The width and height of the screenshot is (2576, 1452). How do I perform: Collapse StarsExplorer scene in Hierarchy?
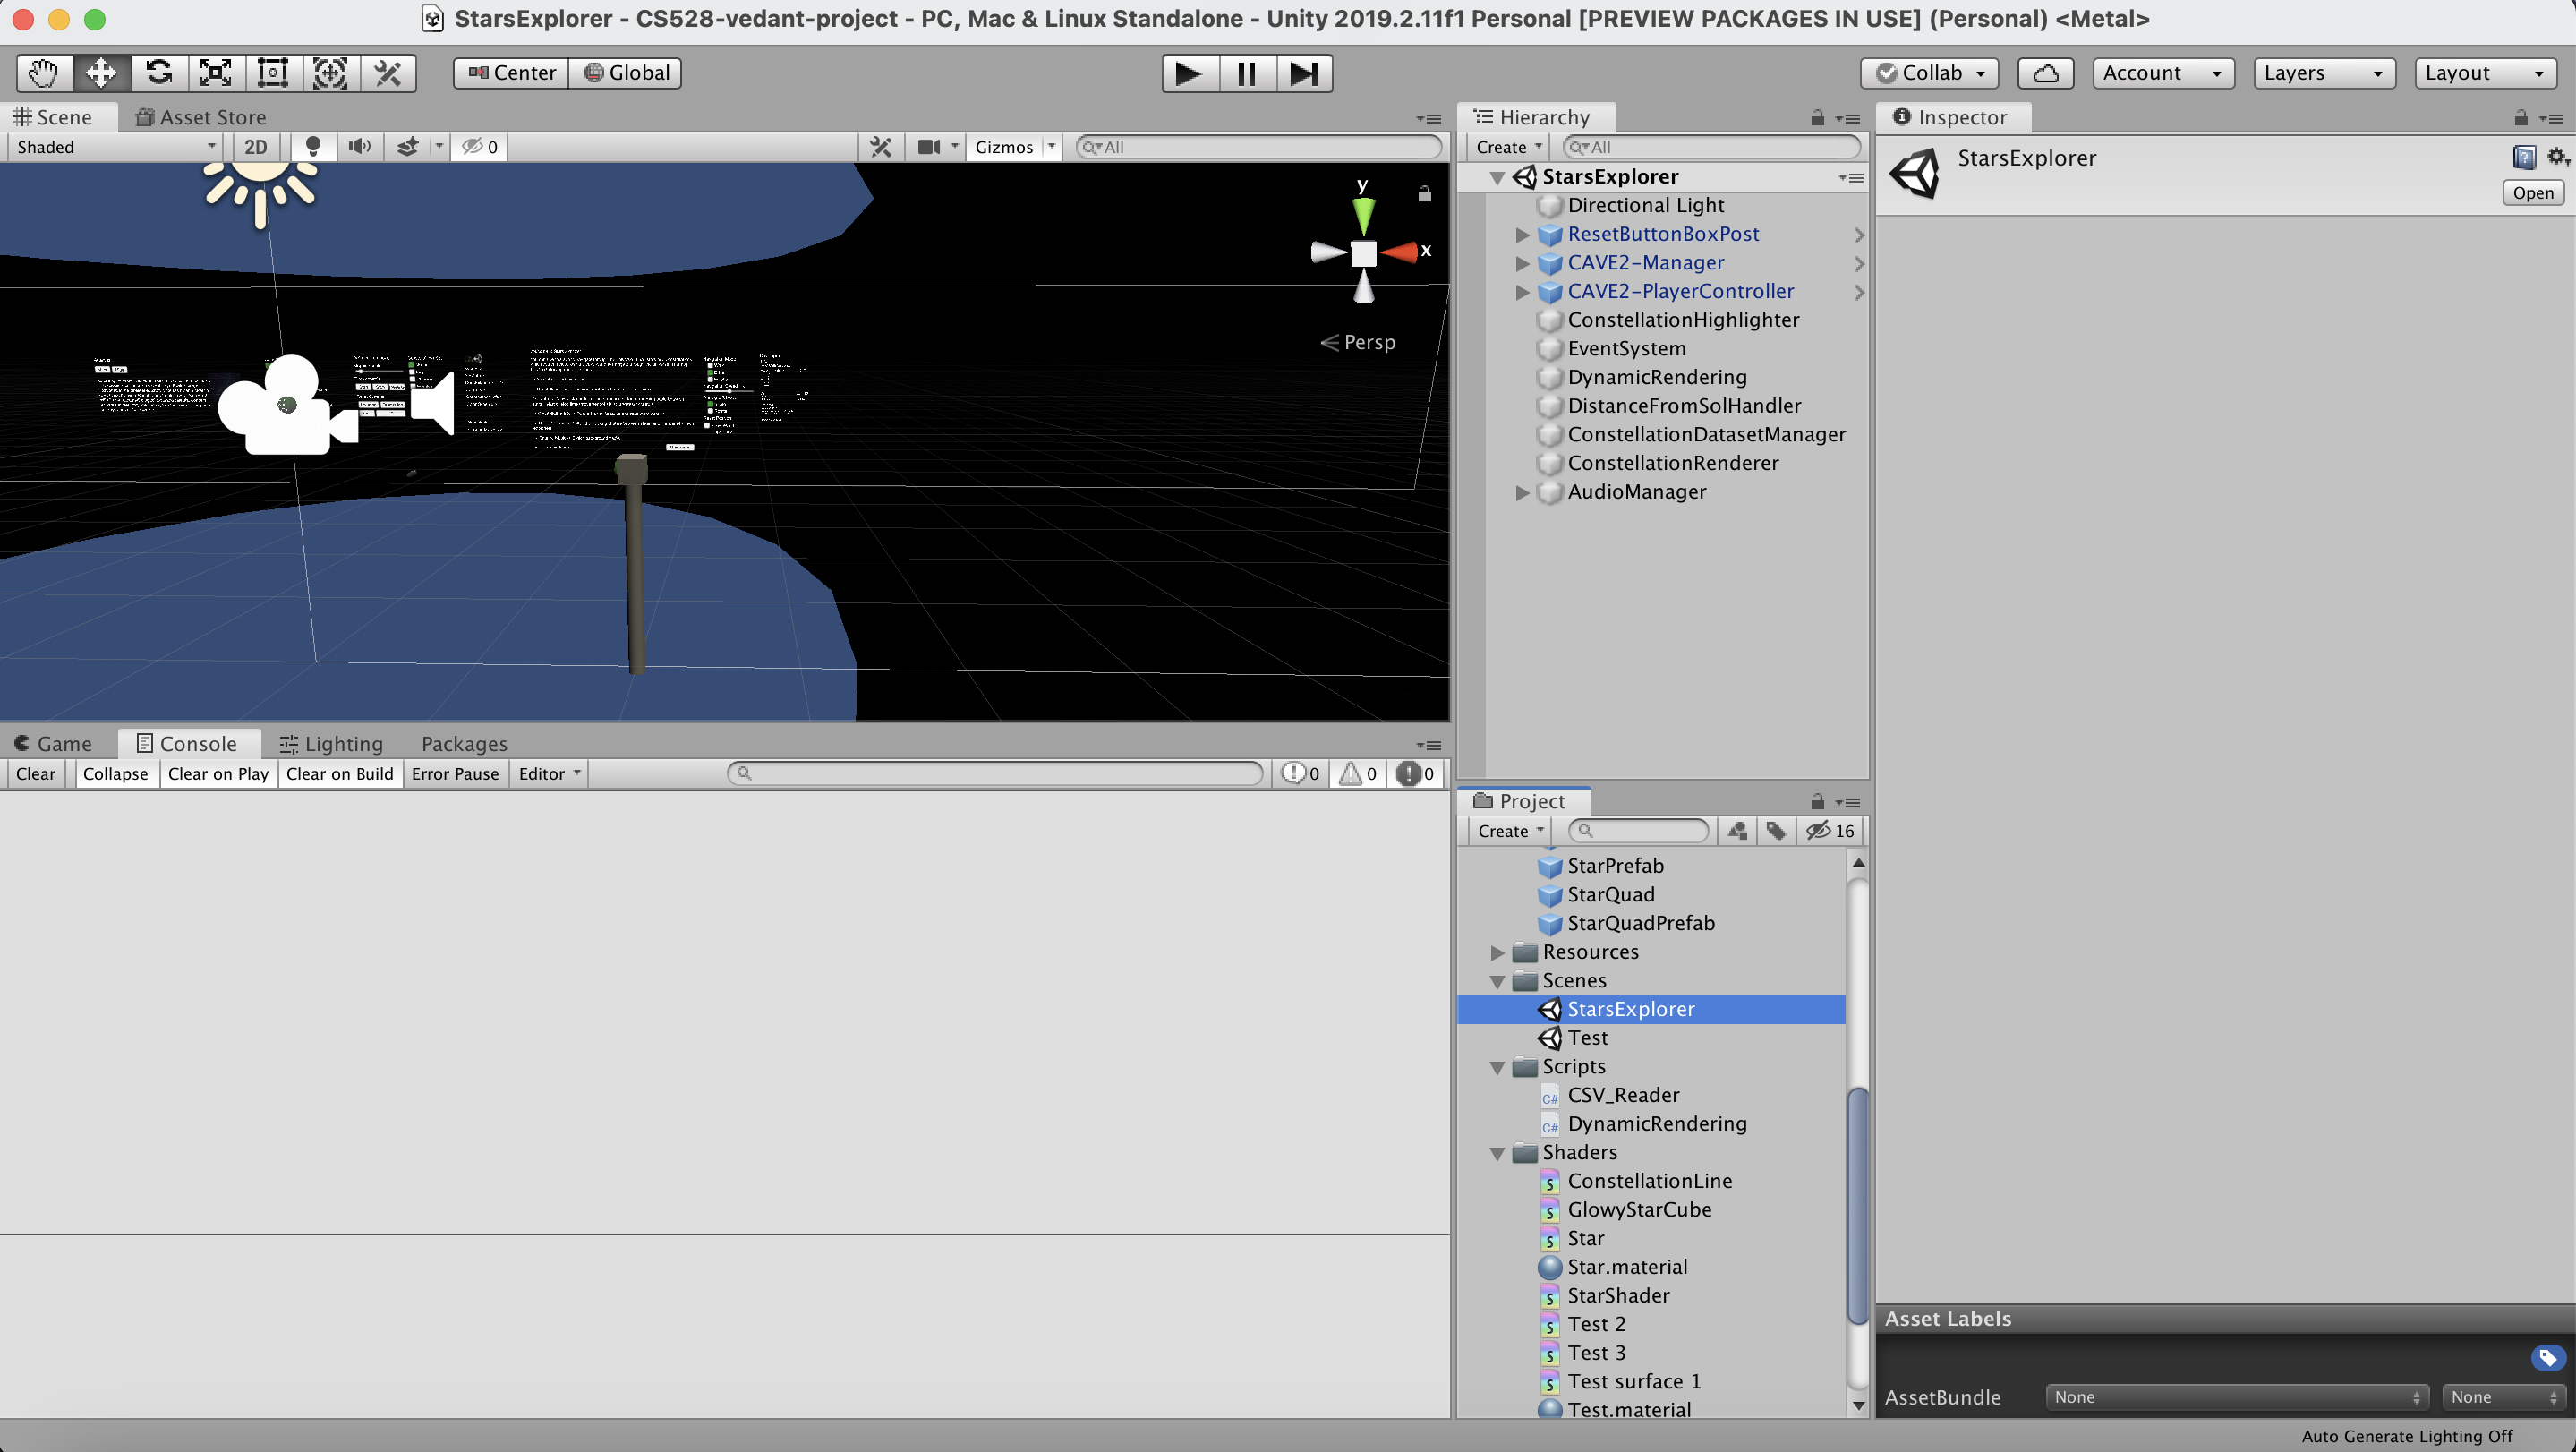click(x=1497, y=178)
